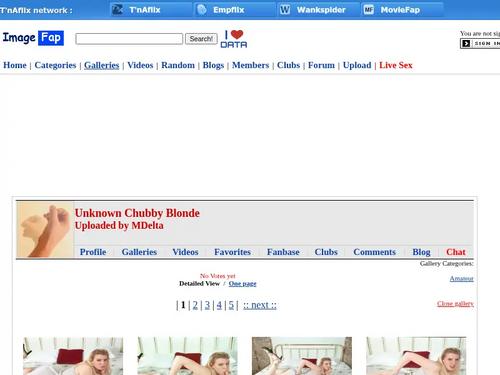This screenshot has width=500, height=375.
Task: Open the Favorites tab
Action: pos(232,252)
